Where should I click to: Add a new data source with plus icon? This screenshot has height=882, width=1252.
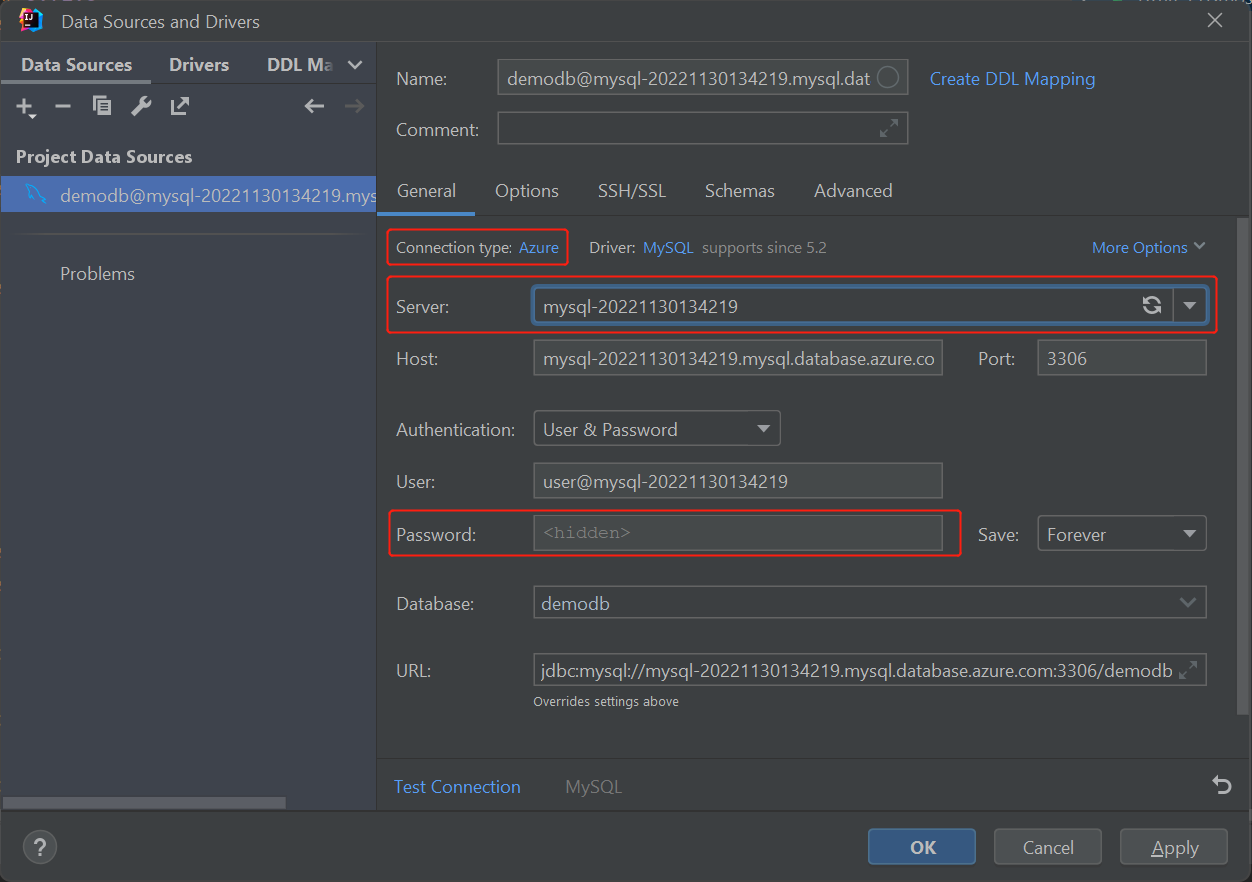click(24, 106)
